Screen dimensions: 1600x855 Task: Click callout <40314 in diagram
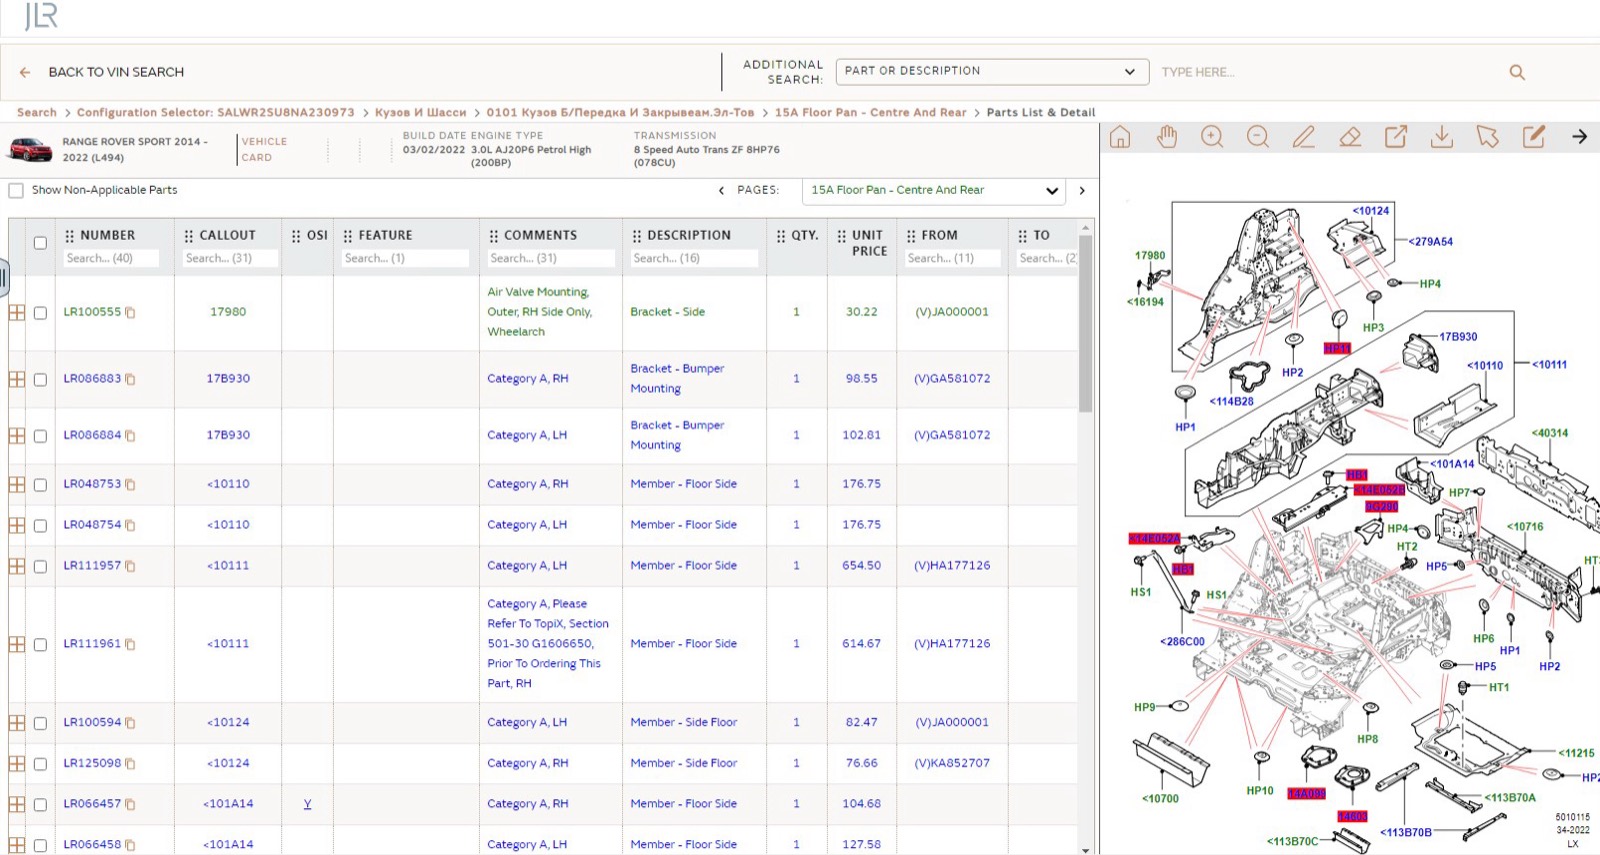[x=1550, y=433]
